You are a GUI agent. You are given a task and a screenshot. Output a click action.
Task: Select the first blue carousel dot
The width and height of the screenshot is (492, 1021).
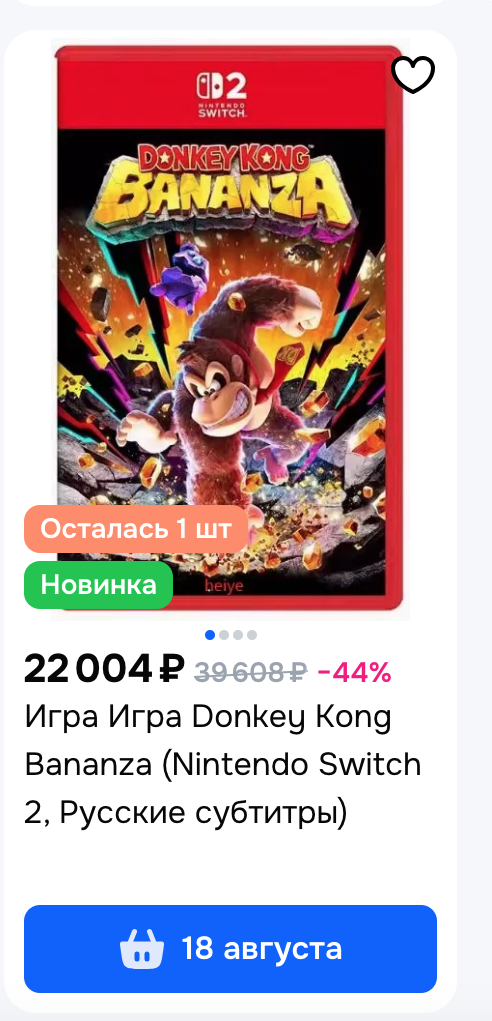point(210,635)
